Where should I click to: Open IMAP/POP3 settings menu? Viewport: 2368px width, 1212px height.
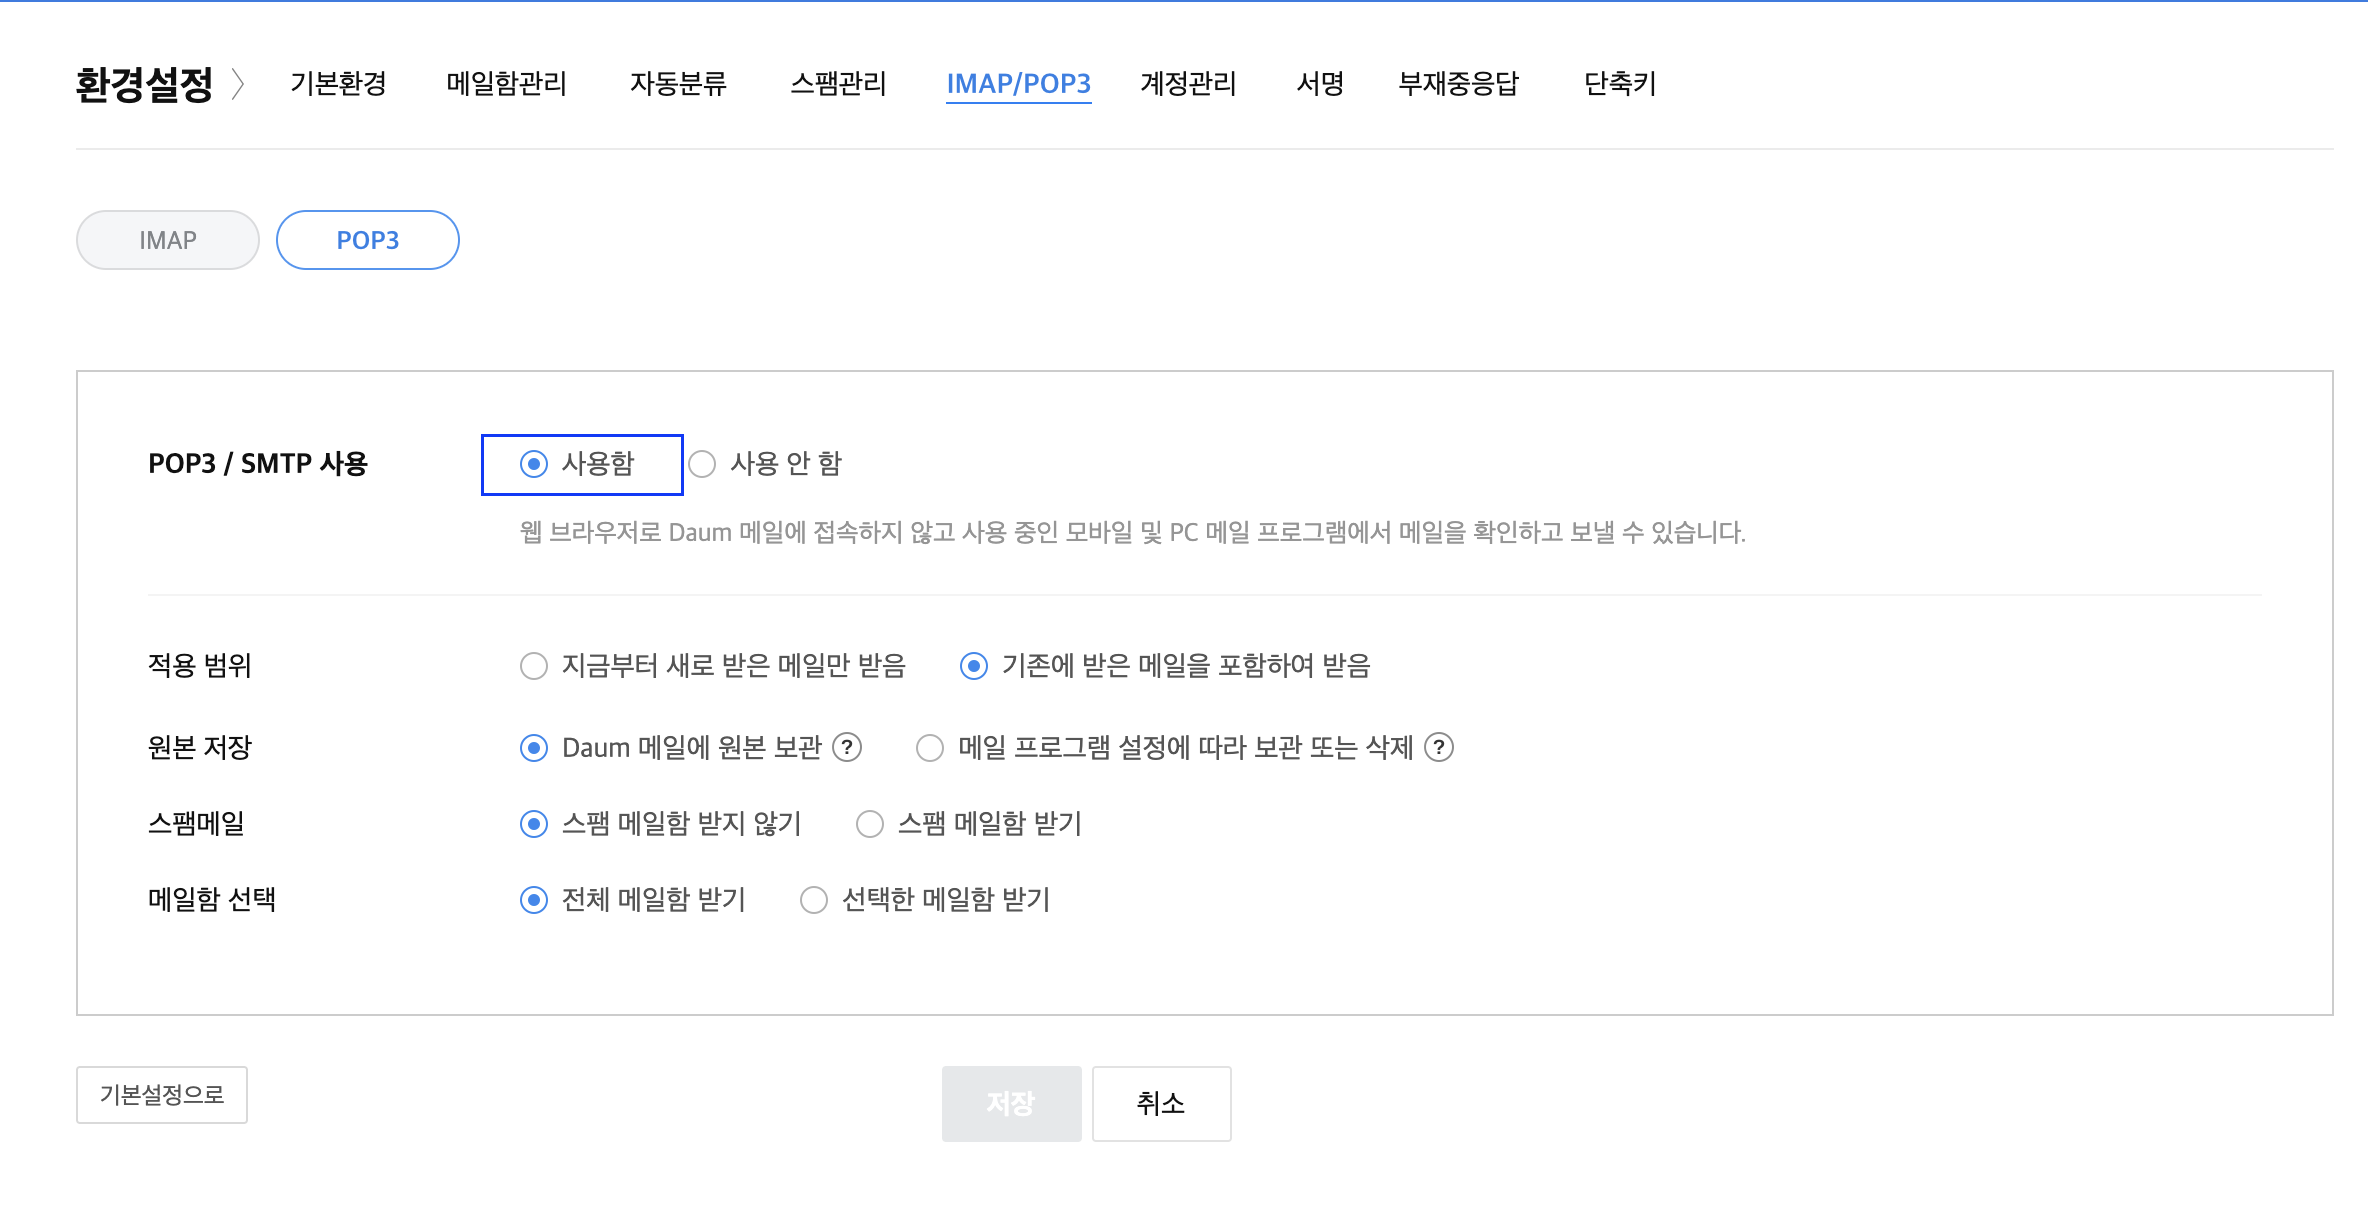1019,84
